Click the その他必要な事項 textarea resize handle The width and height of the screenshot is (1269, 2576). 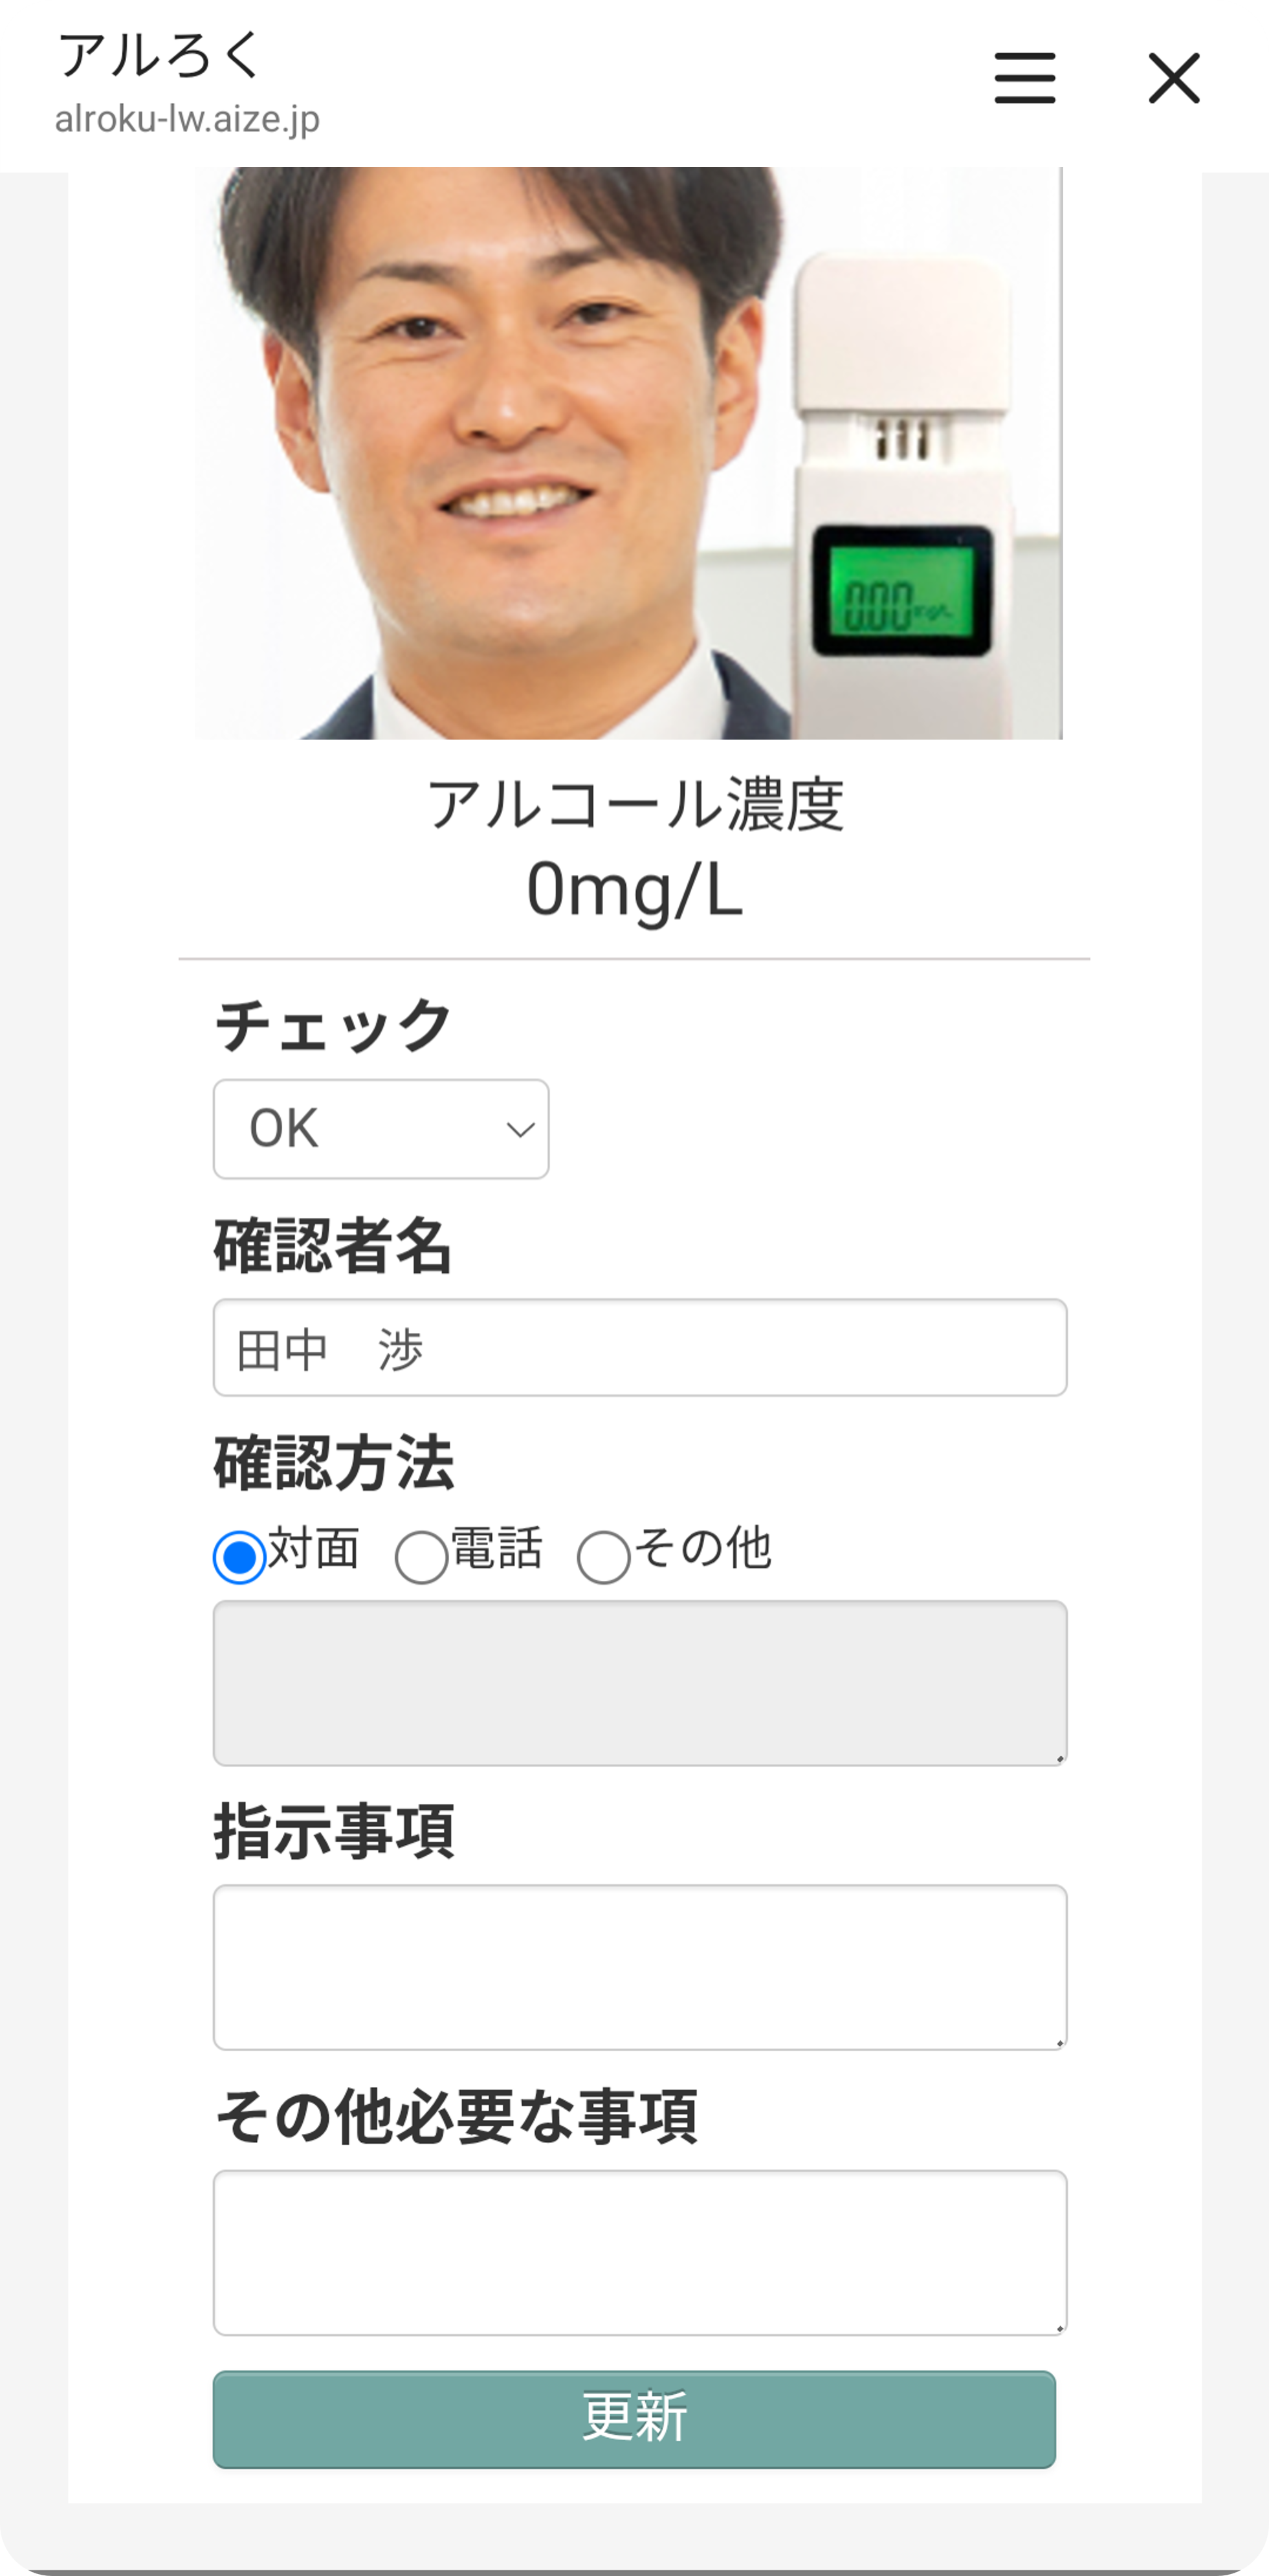[x=1059, y=2328]
